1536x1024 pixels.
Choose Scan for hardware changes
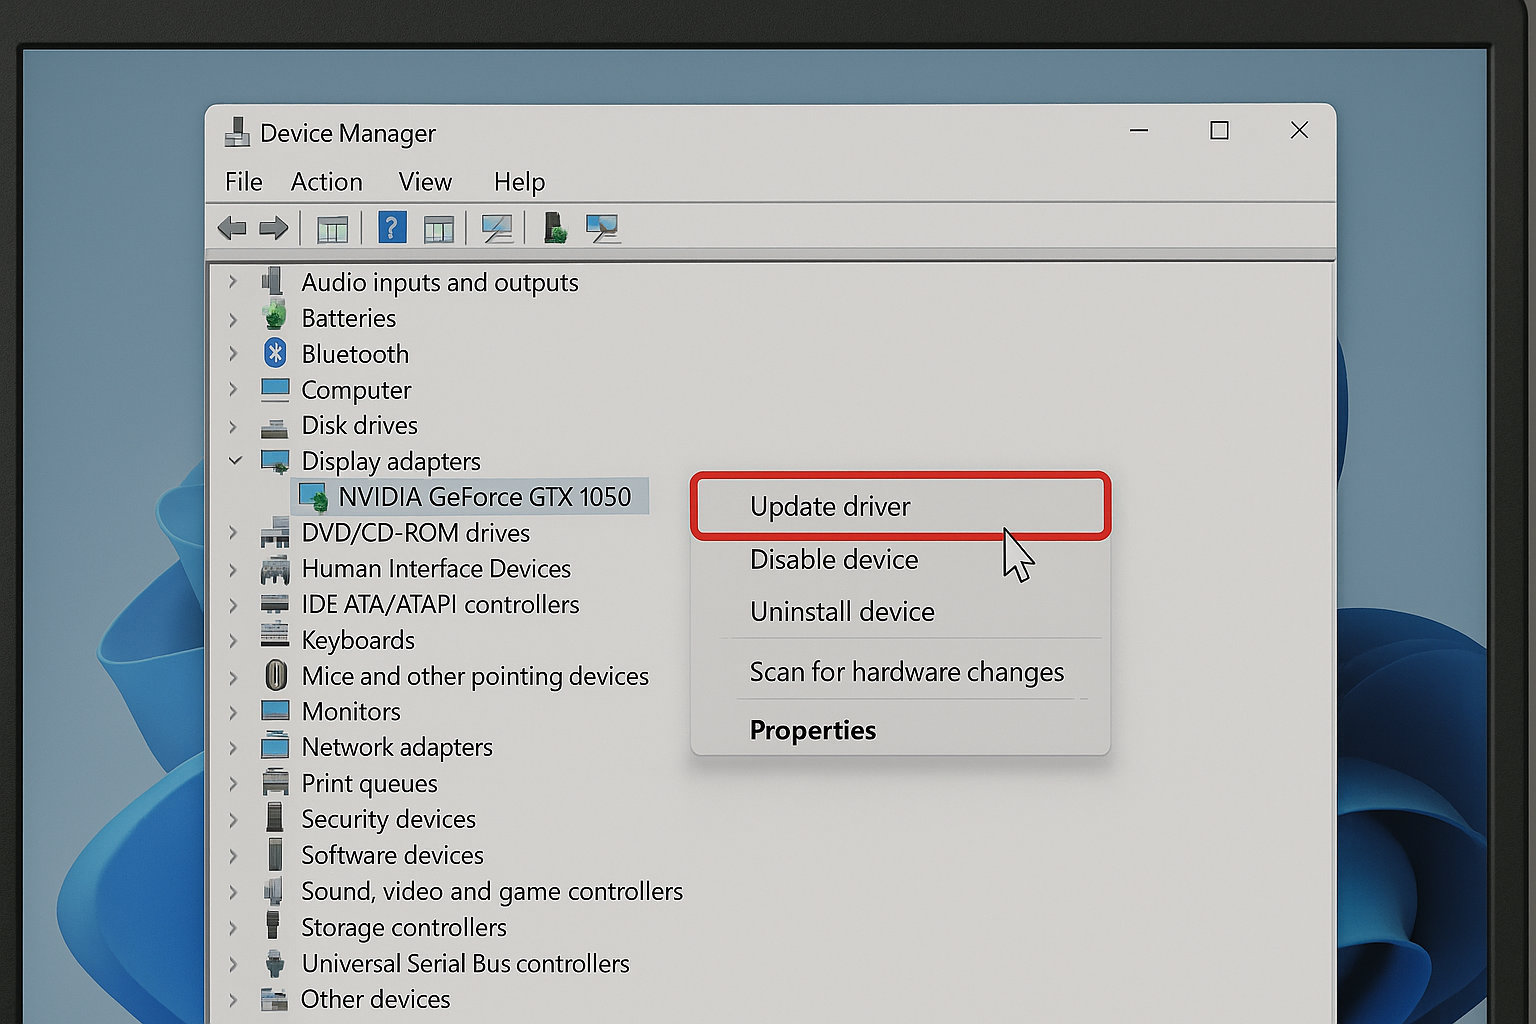click(900, 672)
